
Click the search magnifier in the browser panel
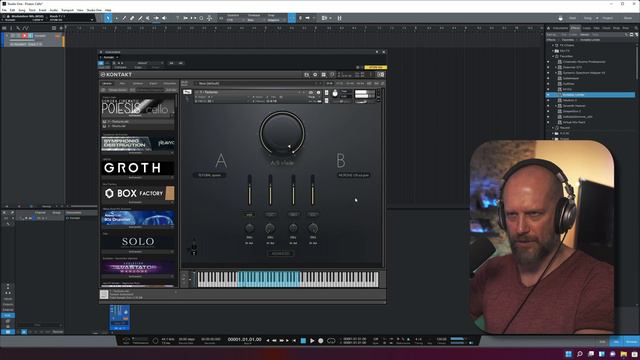tap(636, 28)
